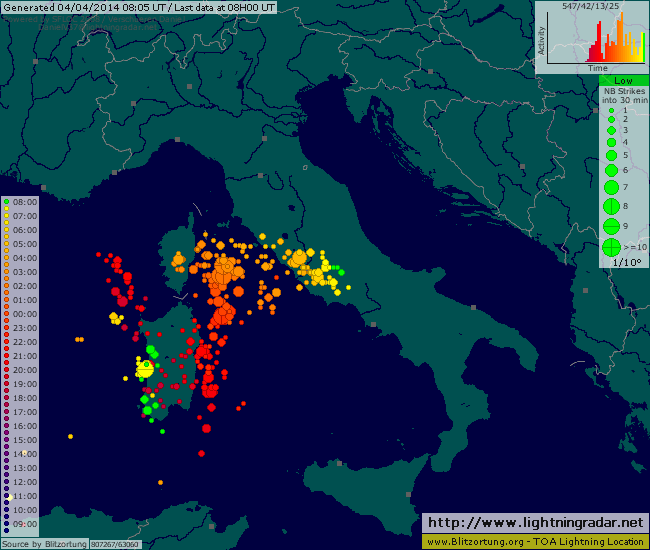Click the large yellow crosshair marker on western Sardinia
Screen dimensions: 650x550
click(x=145, y=369)
